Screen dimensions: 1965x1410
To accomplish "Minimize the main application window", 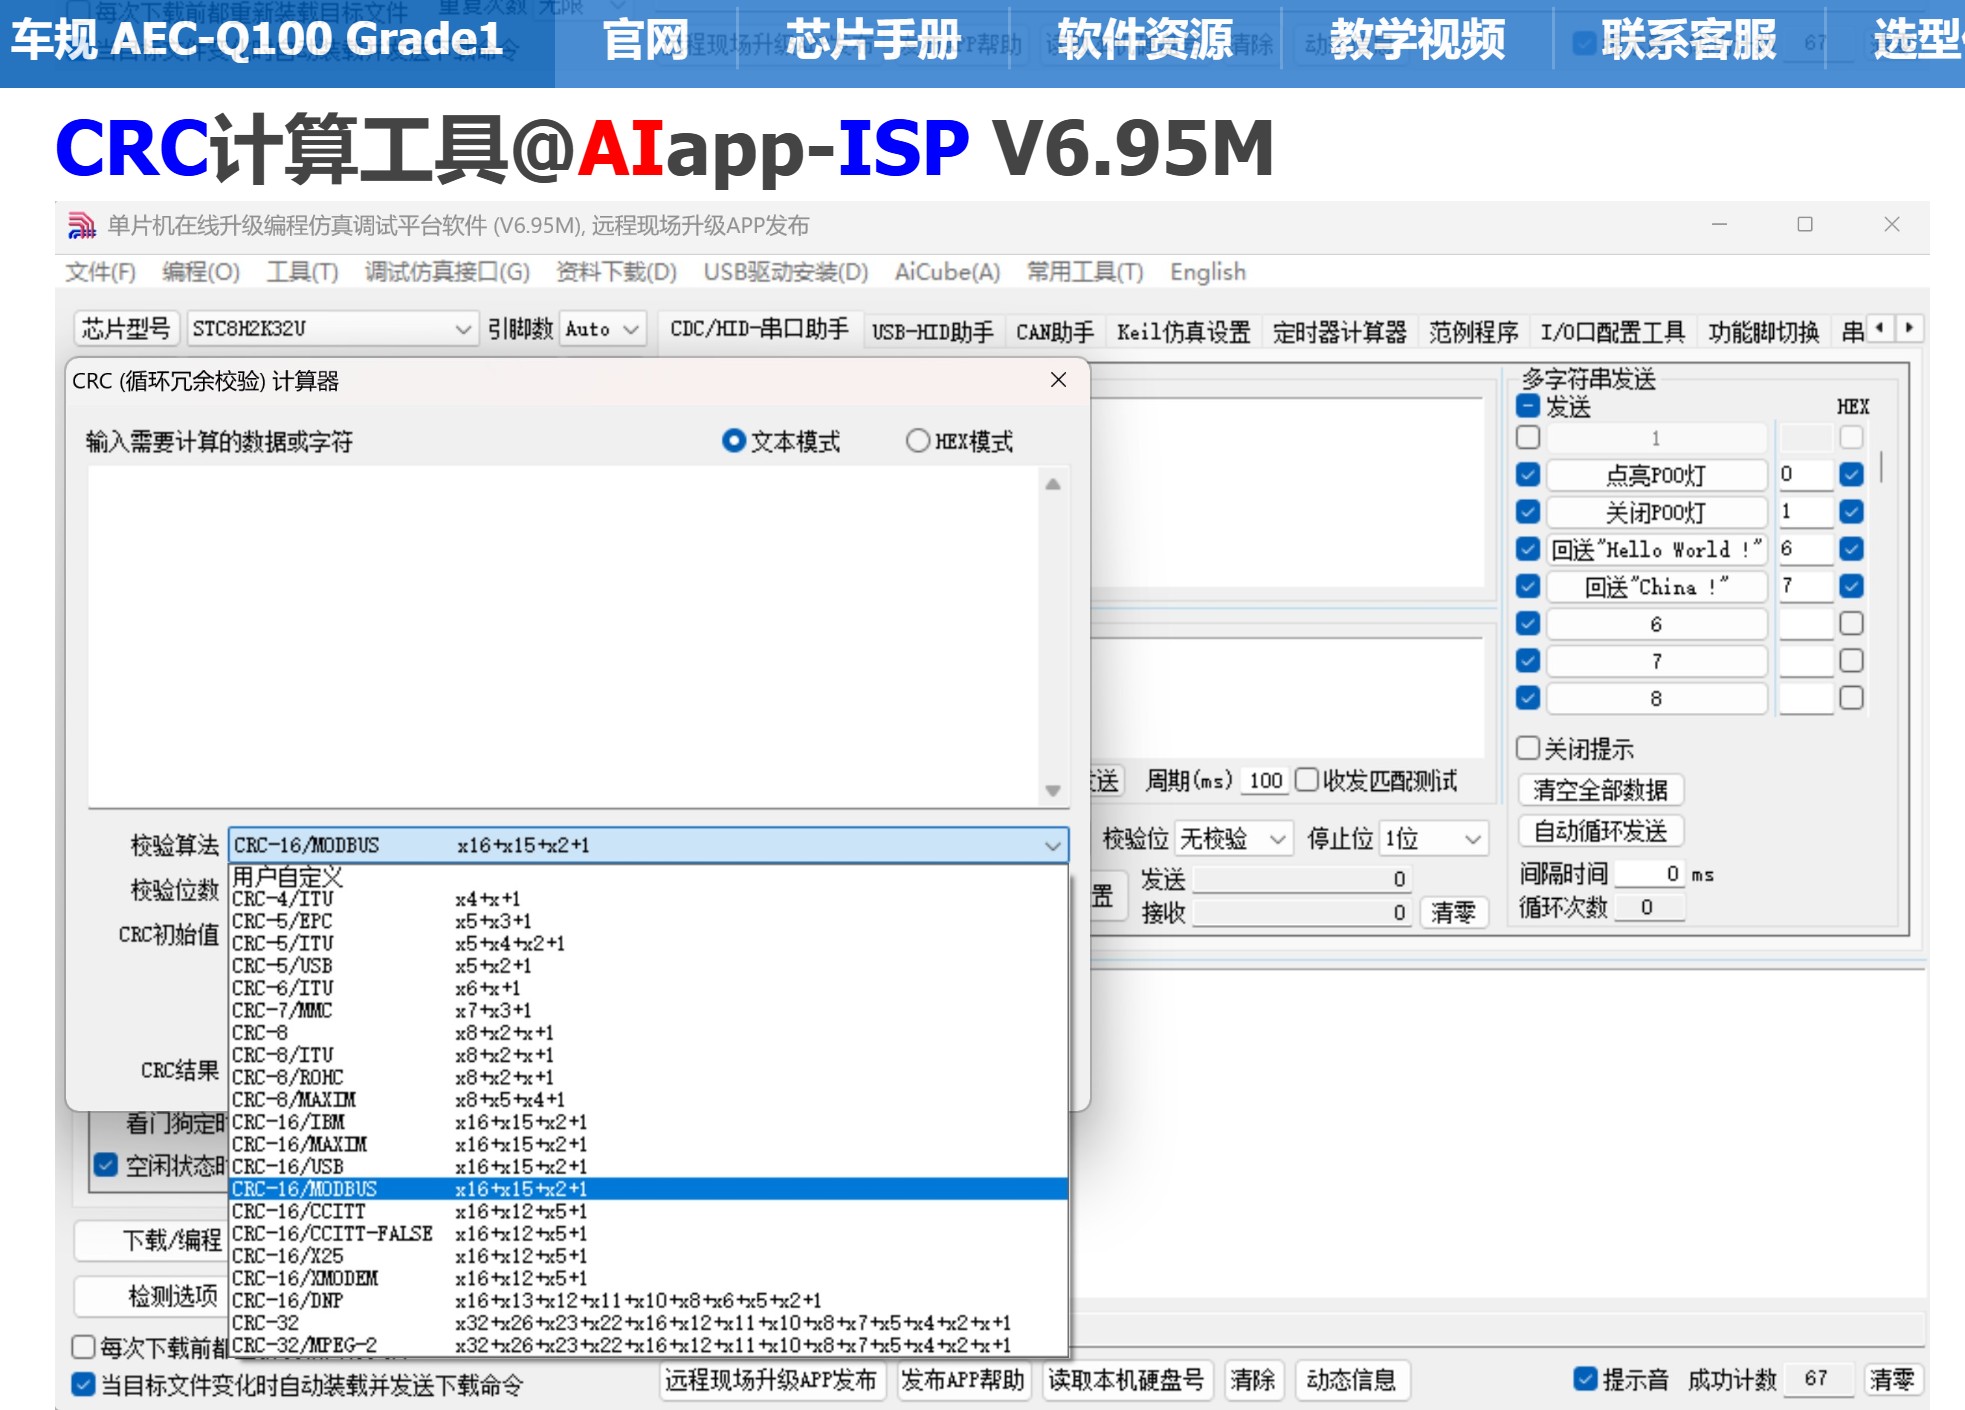I will coord(1719,225).
